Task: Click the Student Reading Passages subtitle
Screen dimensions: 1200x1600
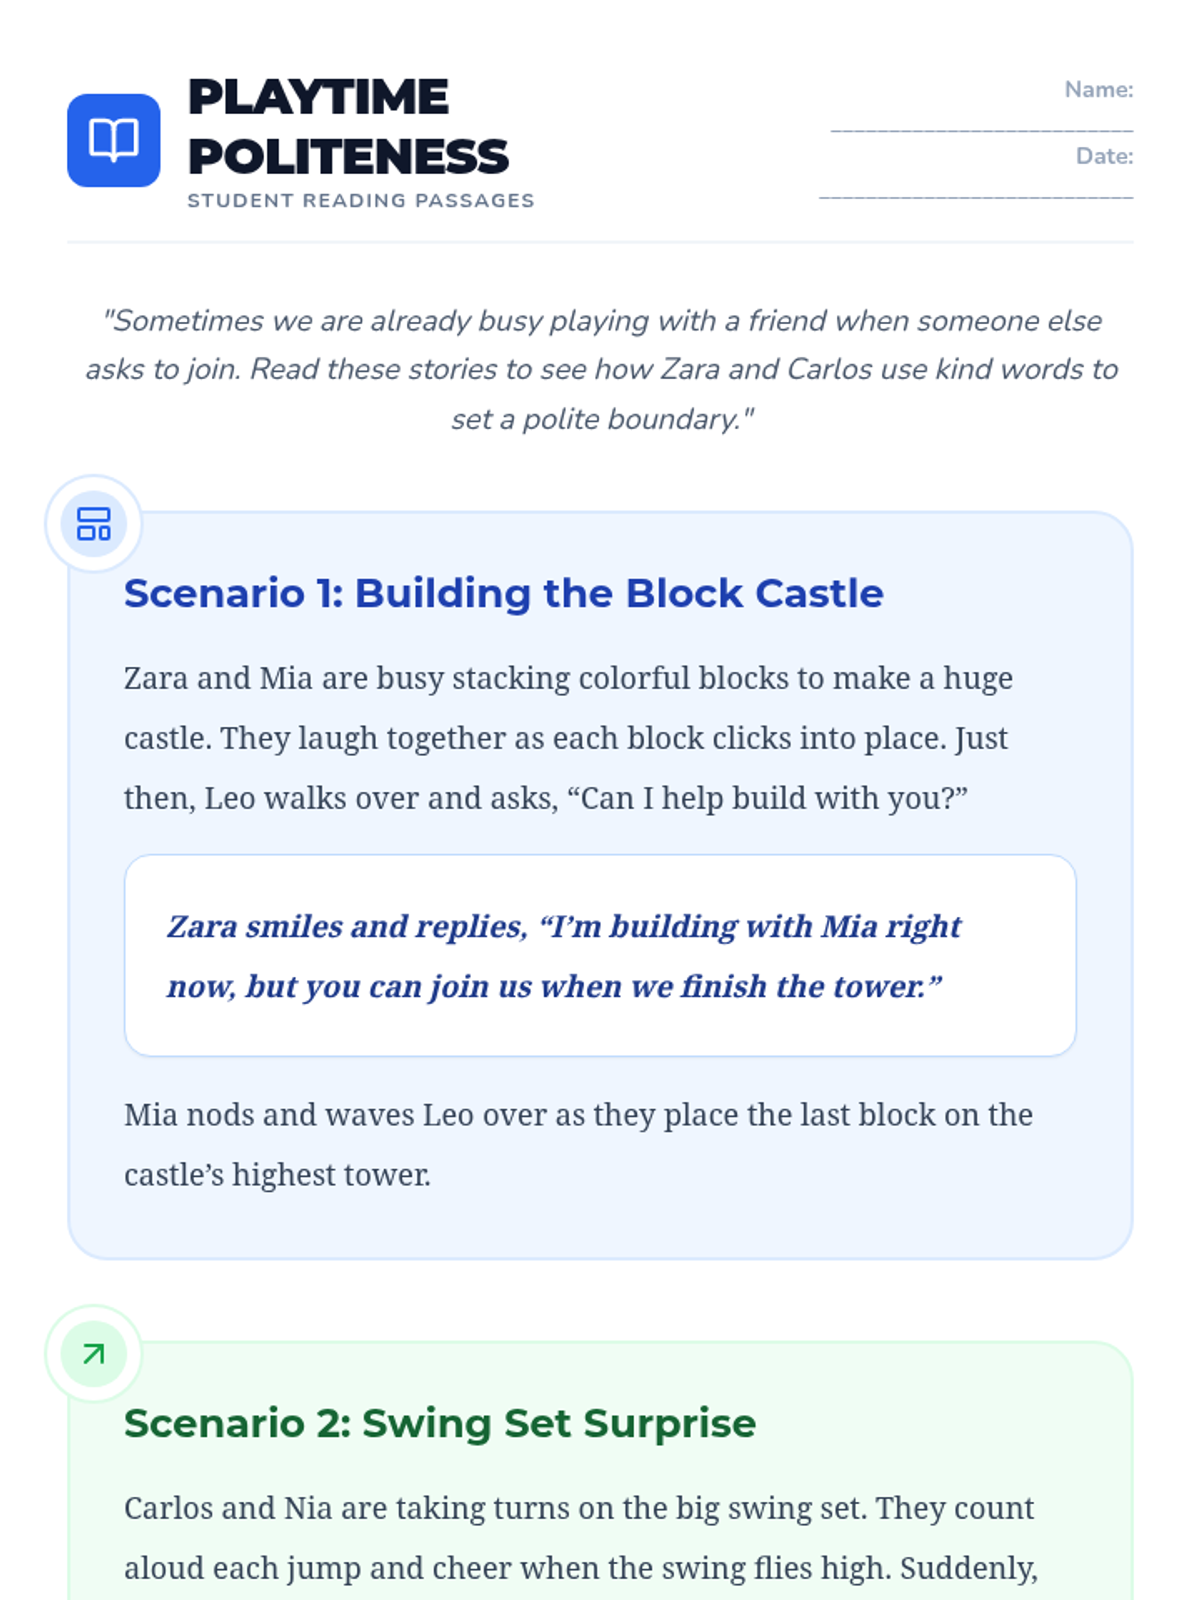Action: (361, 200)
